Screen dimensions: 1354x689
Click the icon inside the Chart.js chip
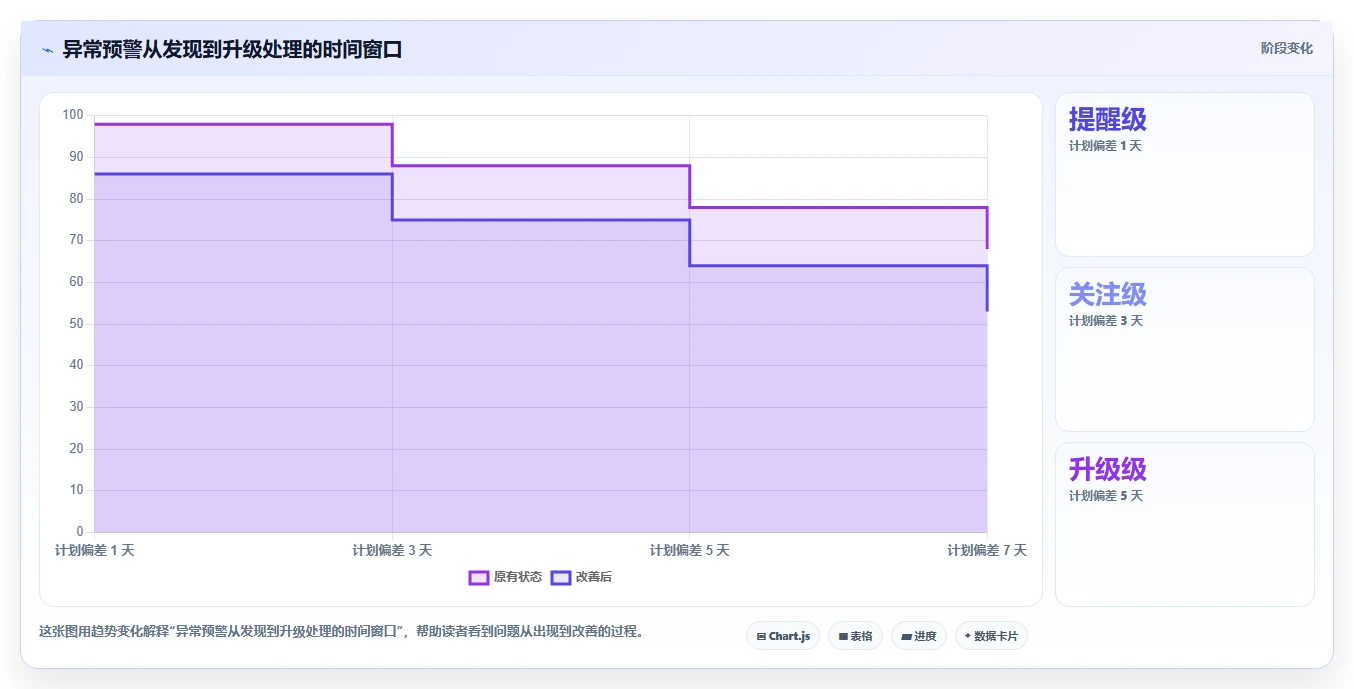(761, 636)
